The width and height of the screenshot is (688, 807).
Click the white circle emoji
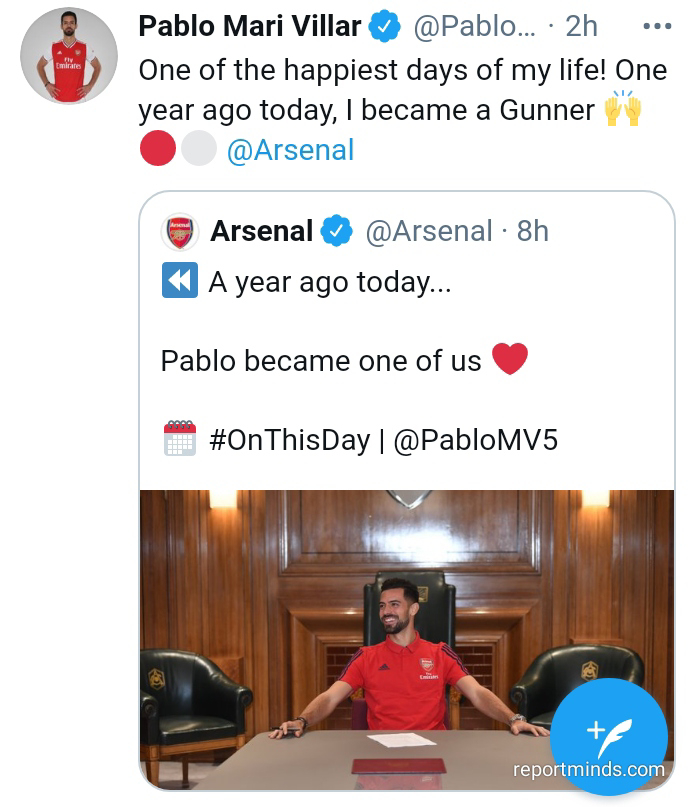[199, 150]
